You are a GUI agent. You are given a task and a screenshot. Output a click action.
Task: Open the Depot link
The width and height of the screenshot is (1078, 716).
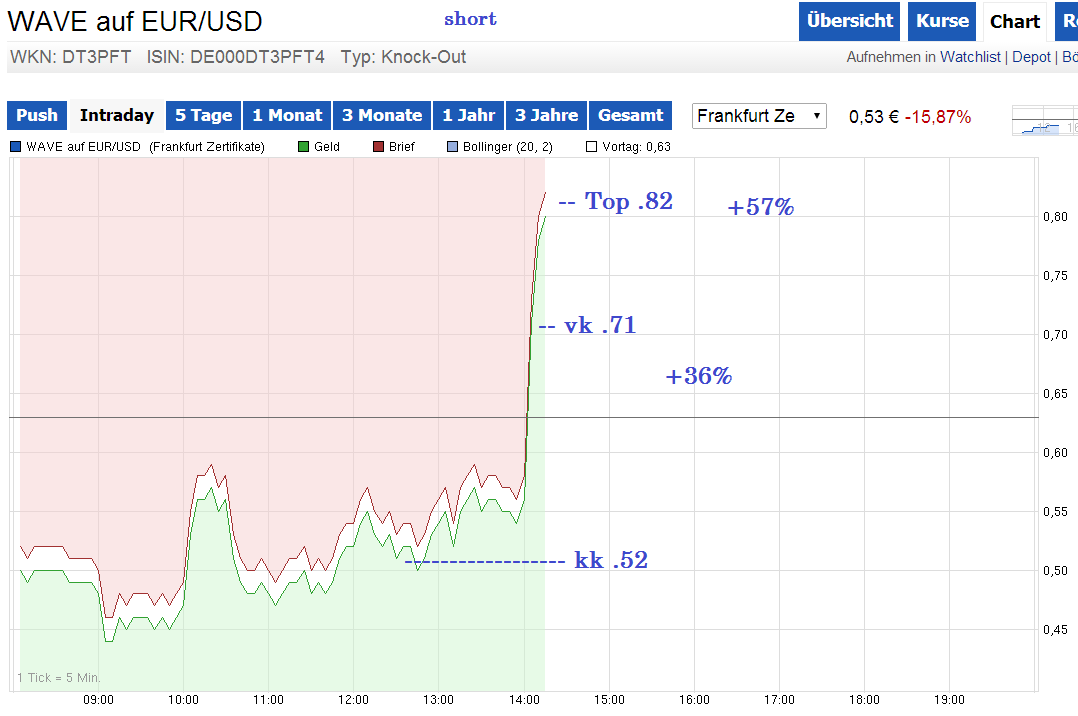[x=1031, y=57]
